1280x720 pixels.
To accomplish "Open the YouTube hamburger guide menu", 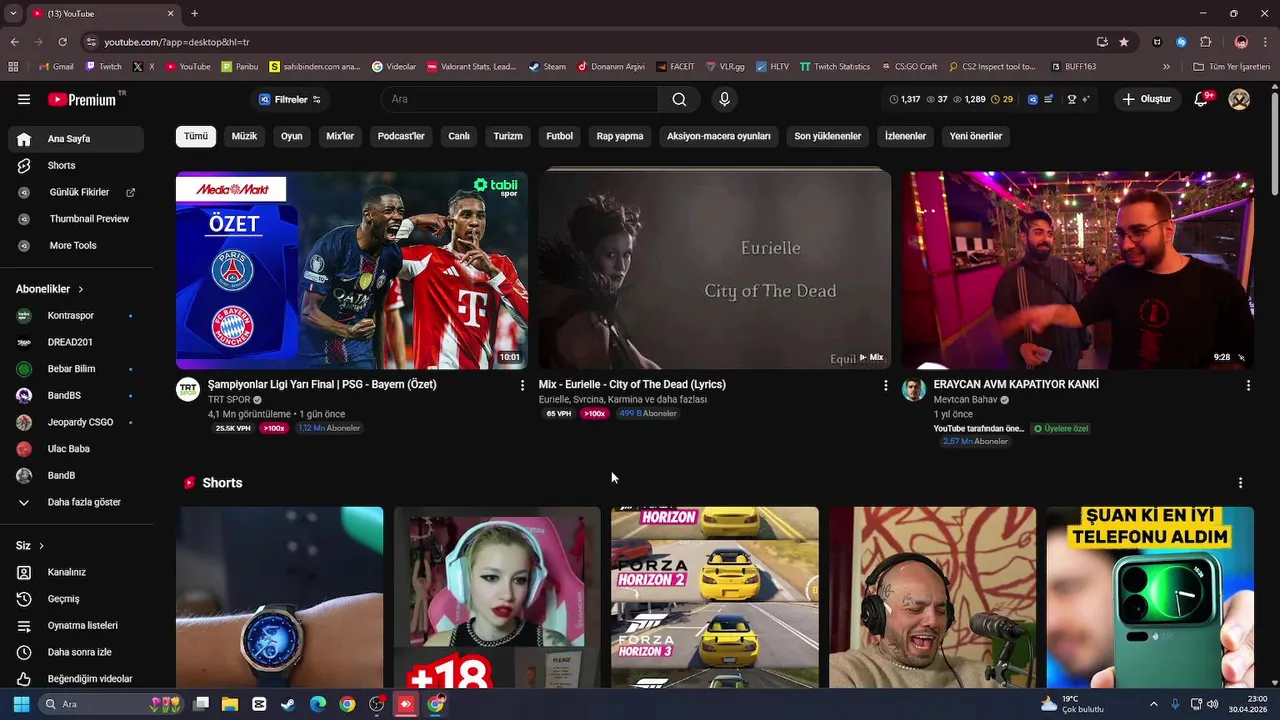I will coord(24,99).
